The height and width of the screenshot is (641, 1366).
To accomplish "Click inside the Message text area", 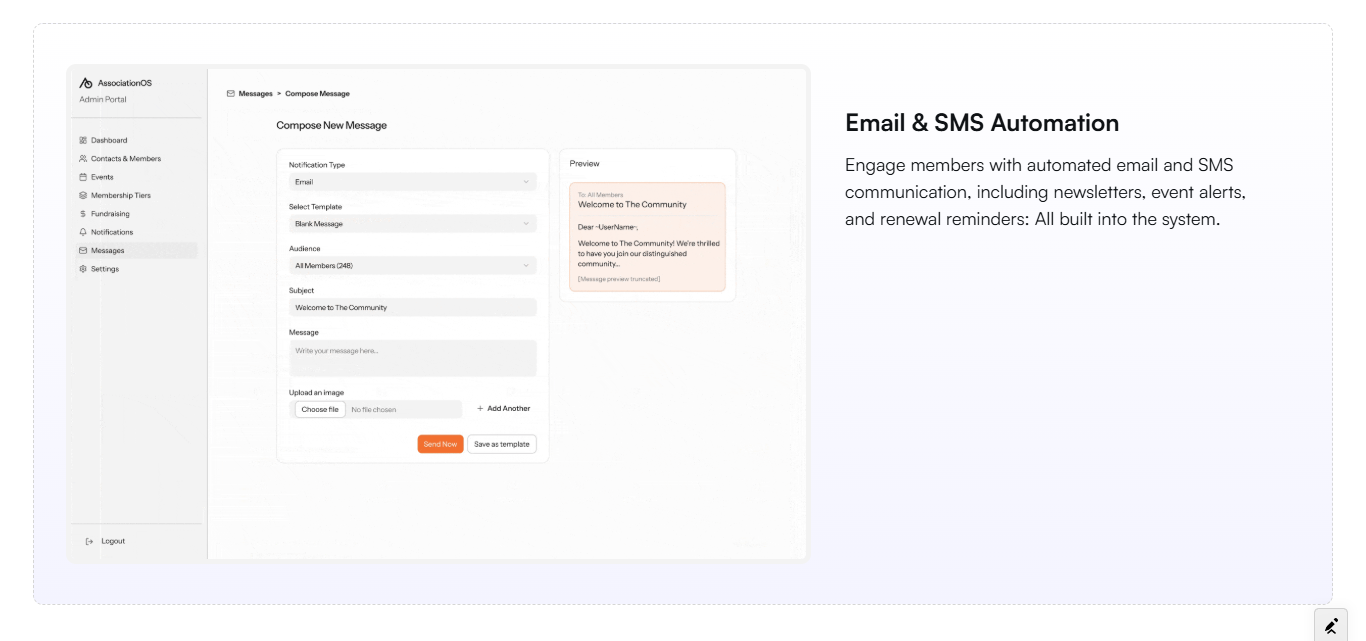I will pyautogui.click(x=413, y=357).
